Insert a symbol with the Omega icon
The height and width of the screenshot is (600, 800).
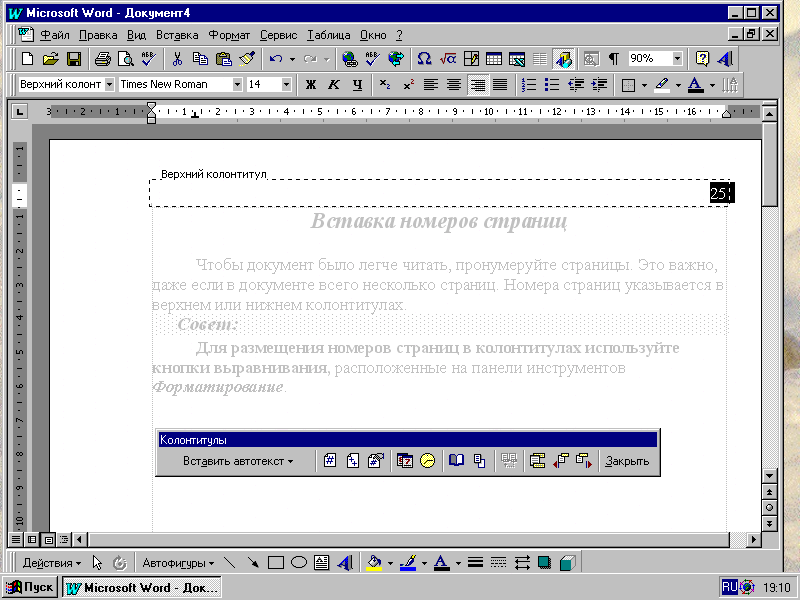(x=424, y=59)
